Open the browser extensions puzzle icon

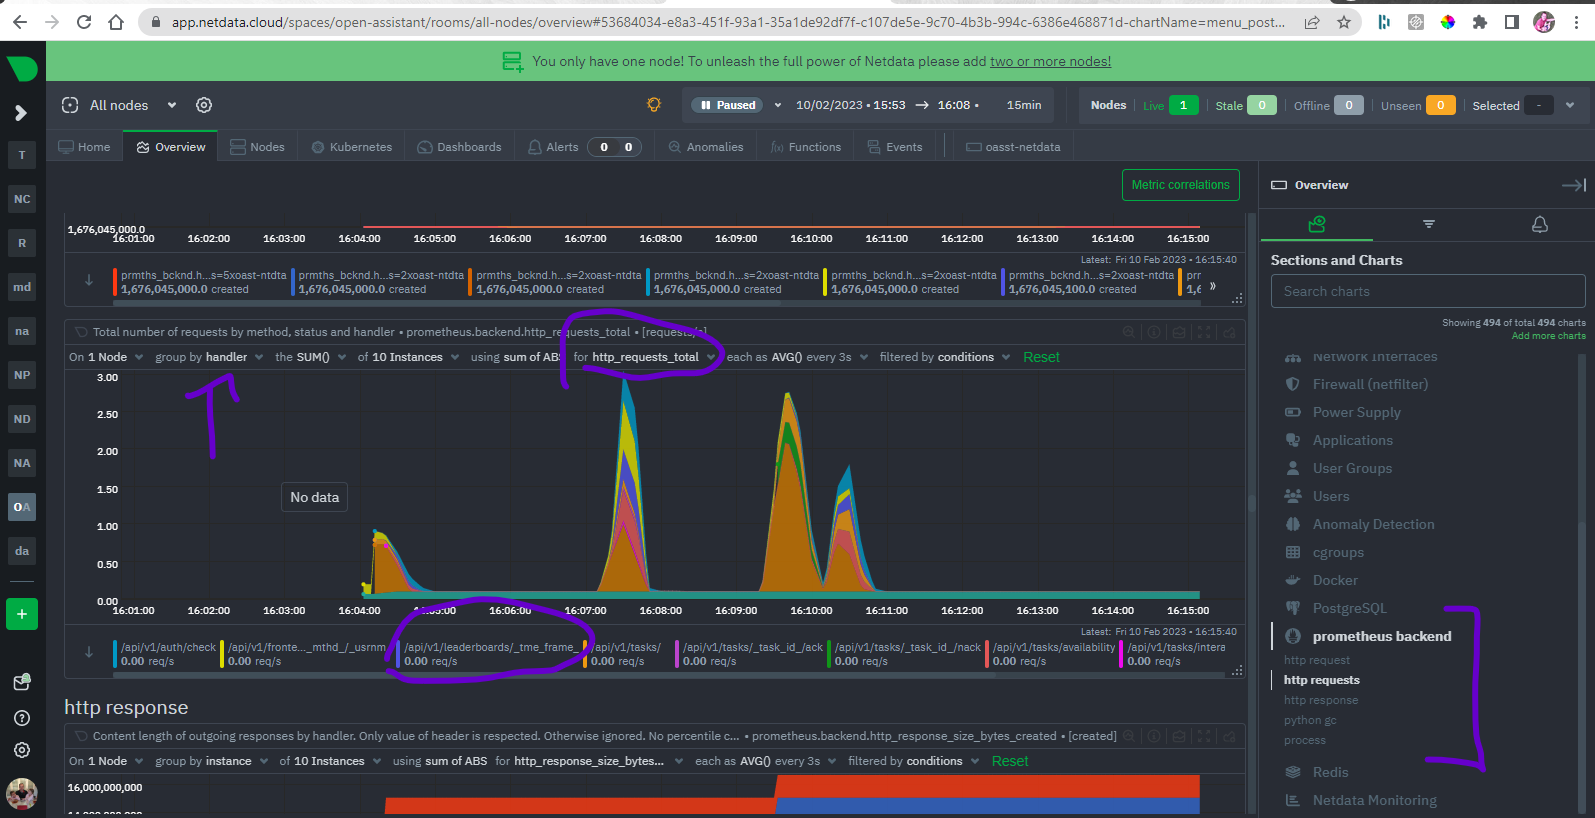[x=1480, y=22]
